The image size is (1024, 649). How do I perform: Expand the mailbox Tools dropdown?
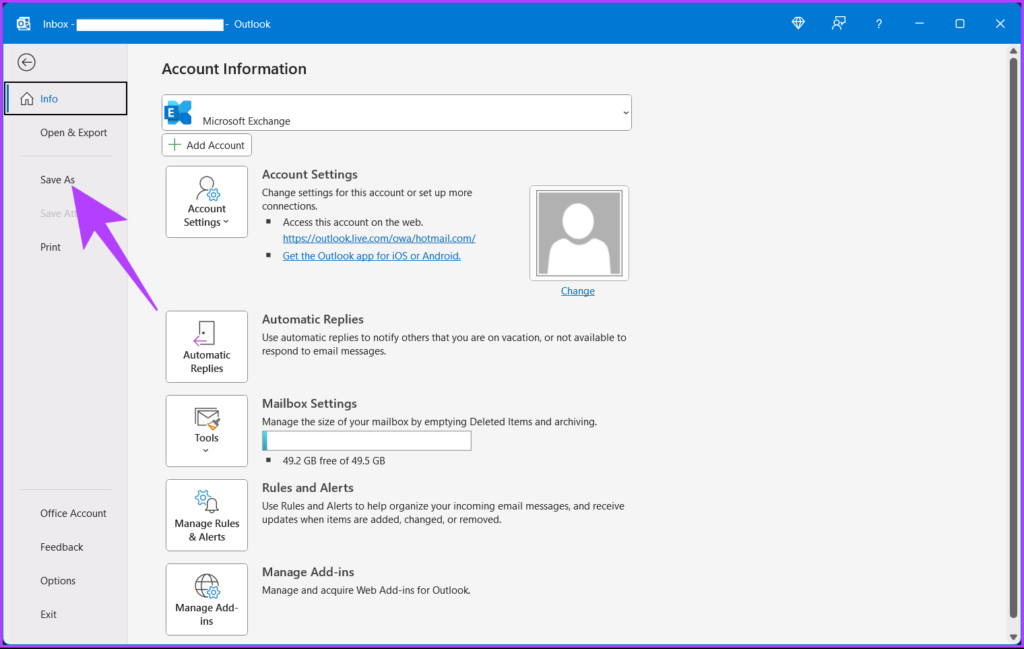[x=206, y=431]
